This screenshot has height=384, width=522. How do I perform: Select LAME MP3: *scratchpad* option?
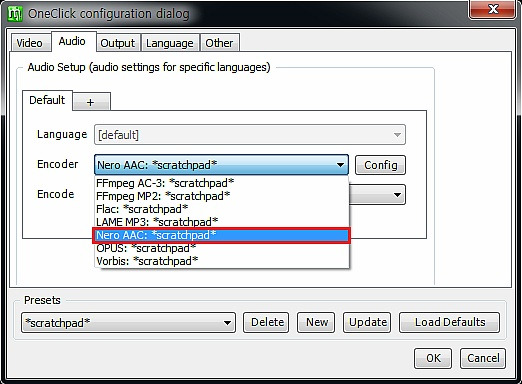(x=222, y=222)
